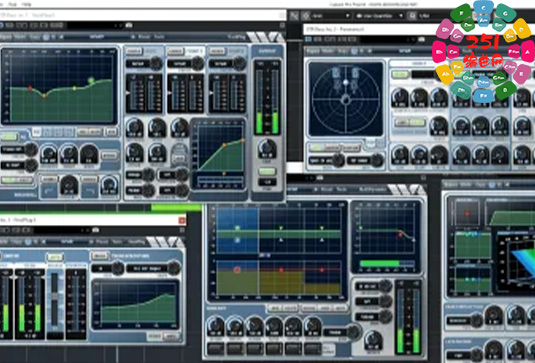Viewport: 535px width, 363px height.
Task: Click the camera icon in Panorama window header
Action: (x=421, y=40)
